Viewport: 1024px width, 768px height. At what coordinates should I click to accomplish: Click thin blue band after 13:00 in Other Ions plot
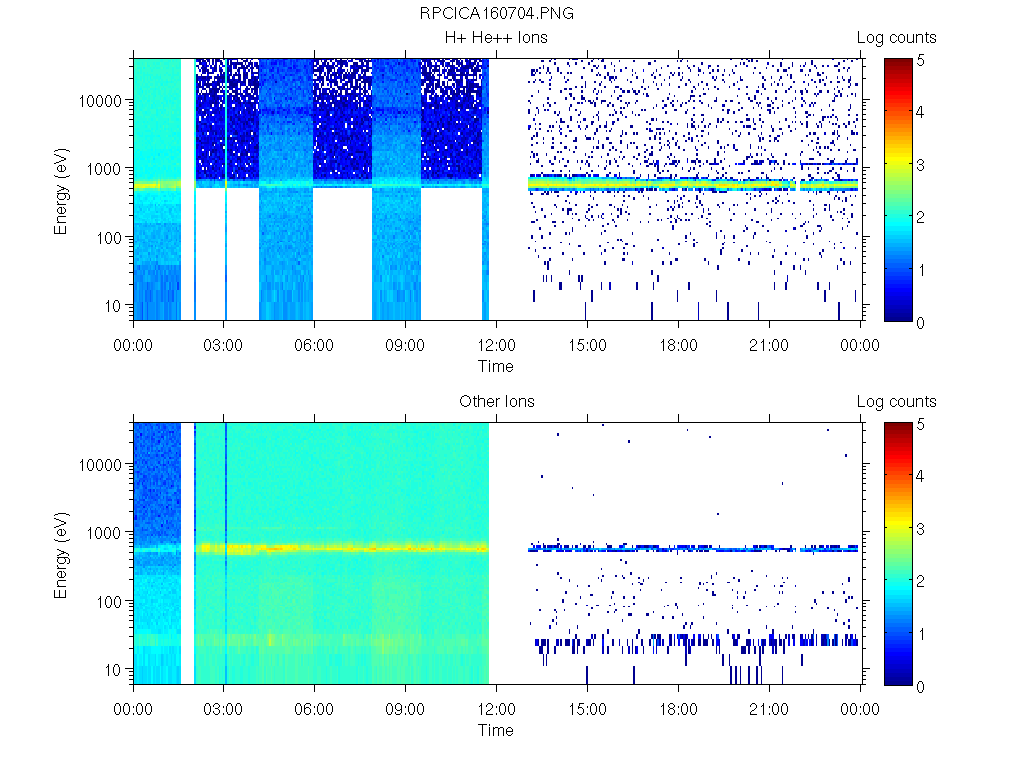692,549
